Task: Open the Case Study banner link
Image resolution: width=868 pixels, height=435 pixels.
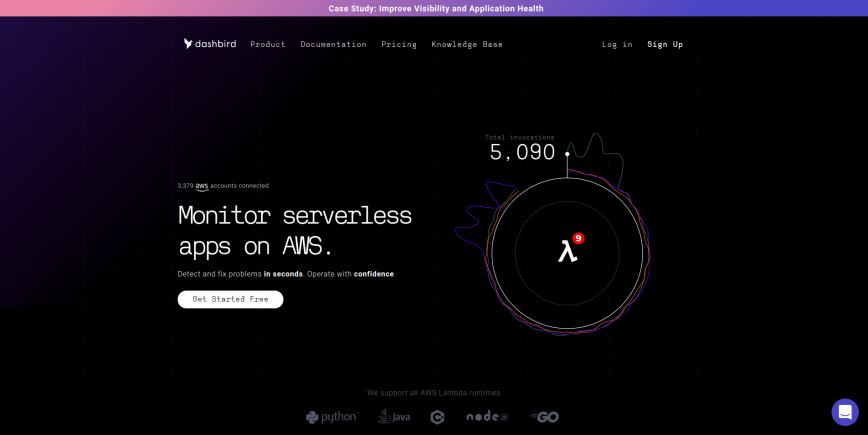Action: click(436, 8)
